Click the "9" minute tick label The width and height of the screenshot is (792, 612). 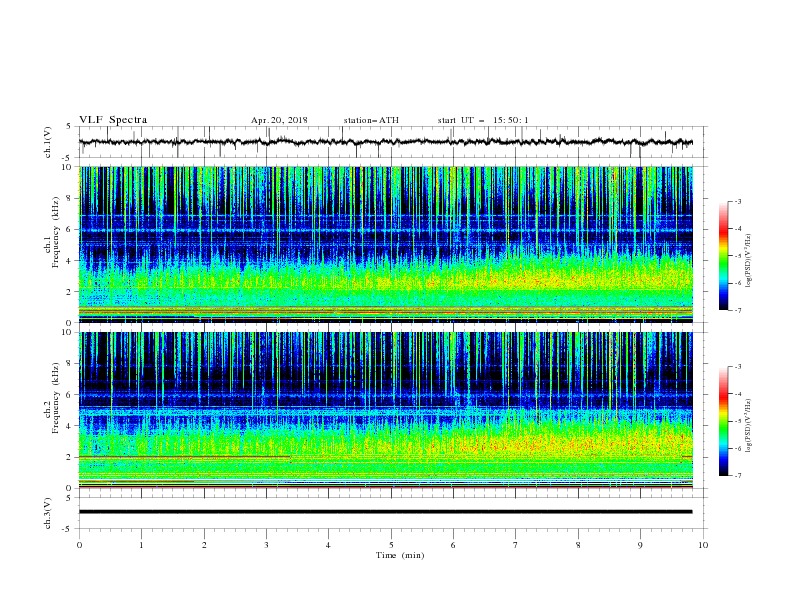[640, 545]
